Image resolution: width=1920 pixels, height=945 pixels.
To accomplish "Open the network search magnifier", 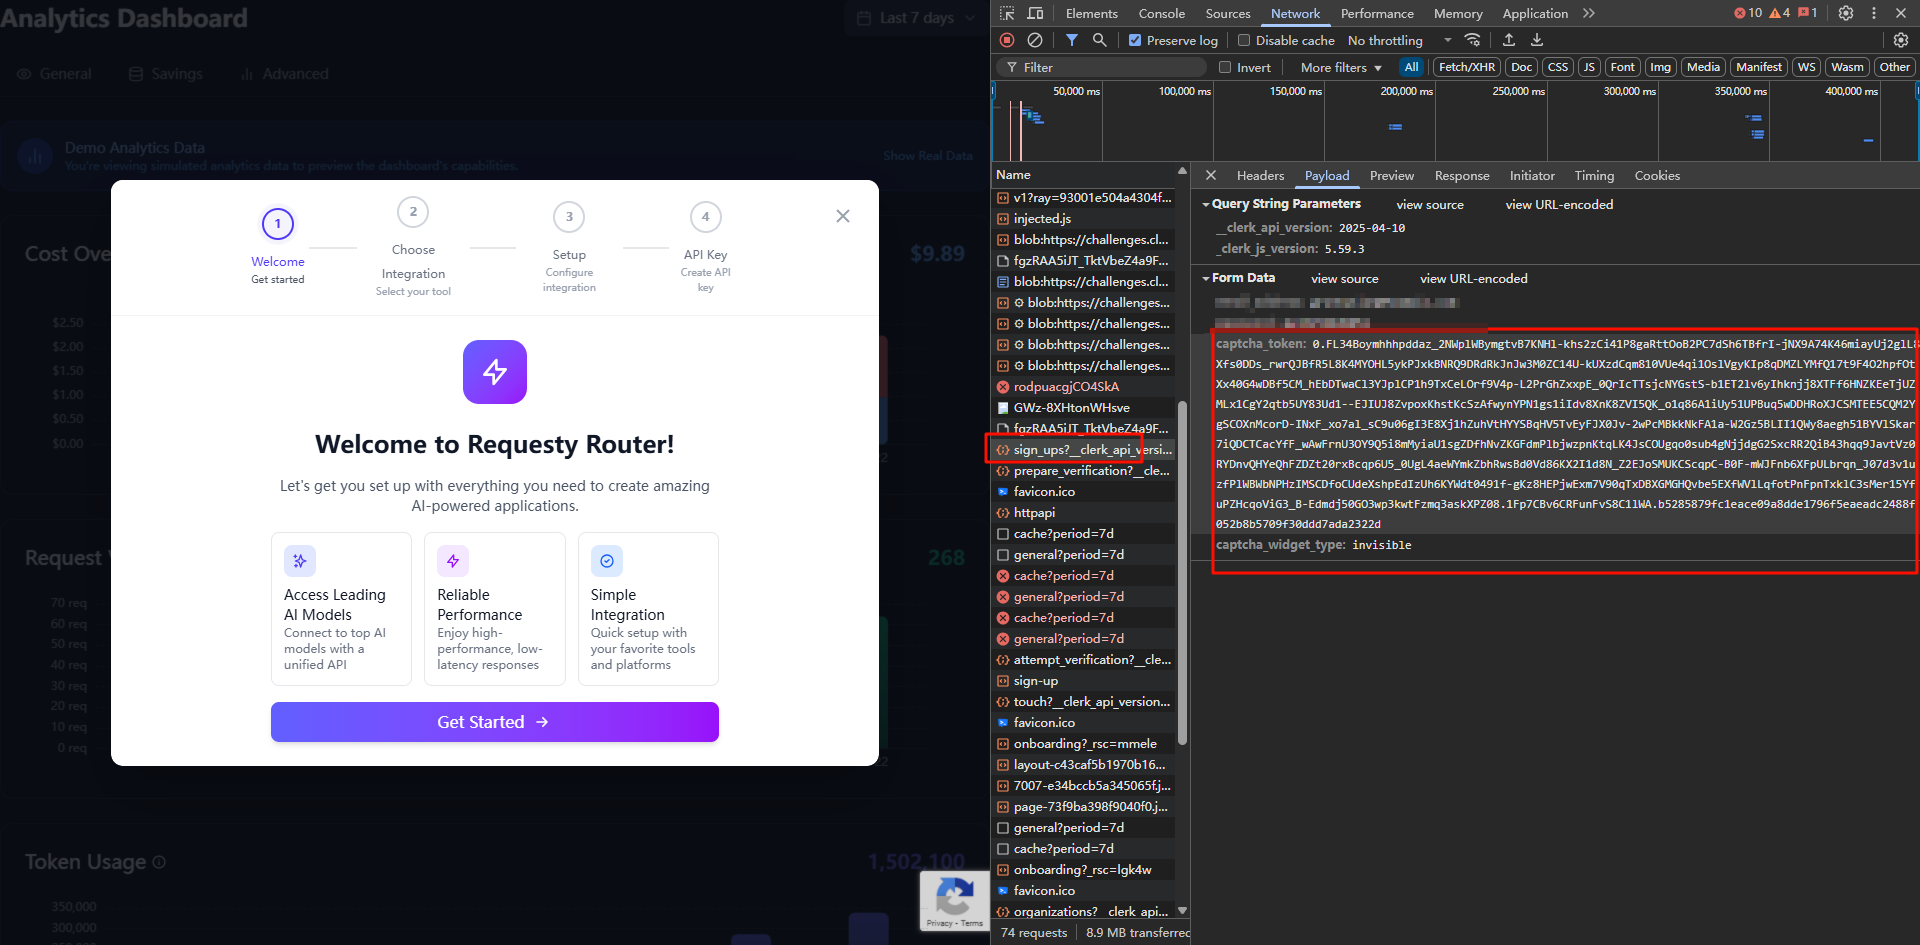I will tap(1099, 40).
